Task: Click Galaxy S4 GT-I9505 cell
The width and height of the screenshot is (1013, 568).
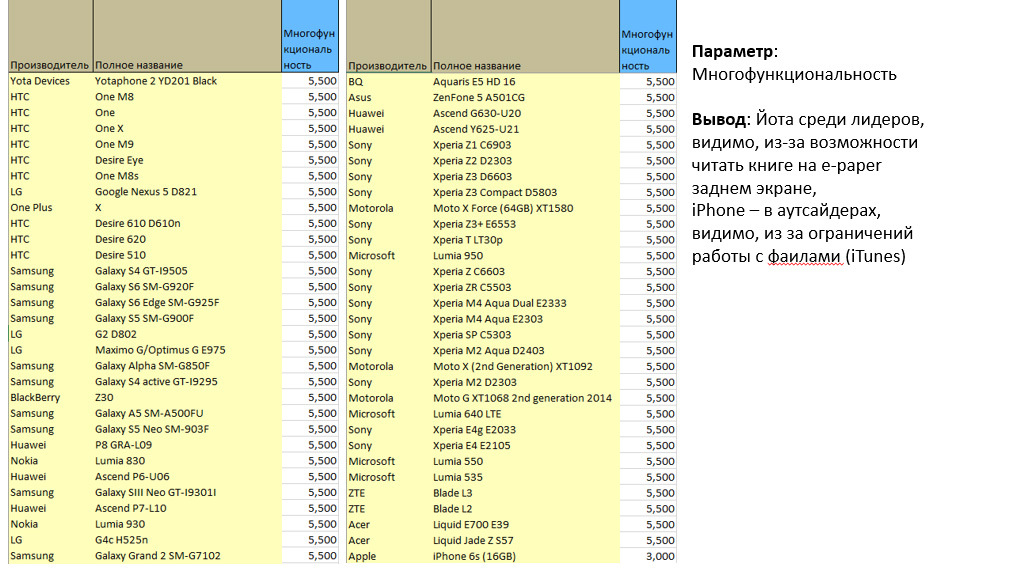Action: click(x=187, y=271)
